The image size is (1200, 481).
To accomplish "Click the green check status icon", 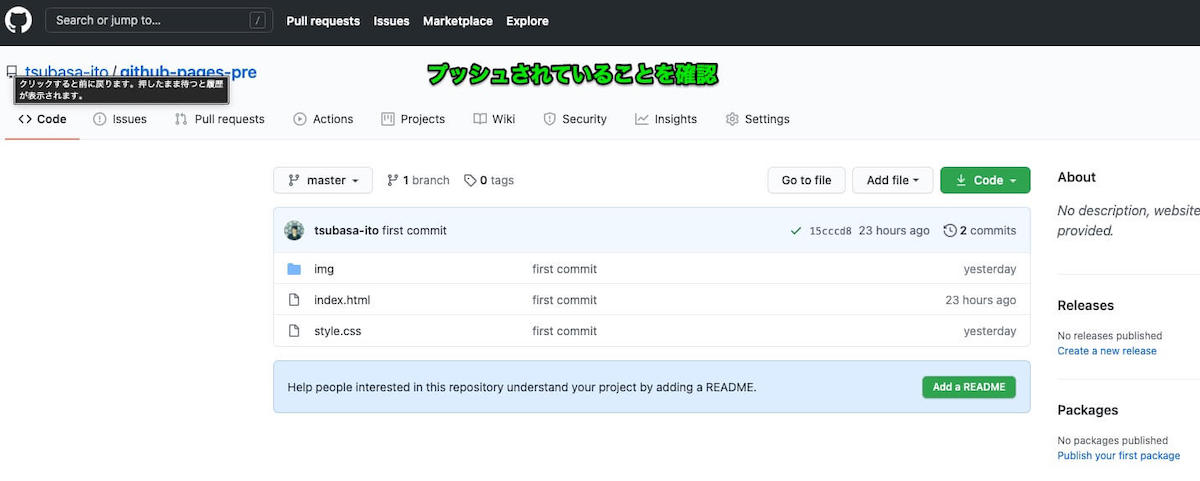I will [796, 231].
